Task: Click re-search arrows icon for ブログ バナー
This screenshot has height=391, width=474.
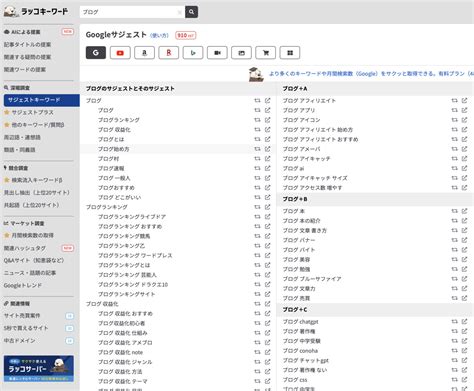Action: (454, 240)
